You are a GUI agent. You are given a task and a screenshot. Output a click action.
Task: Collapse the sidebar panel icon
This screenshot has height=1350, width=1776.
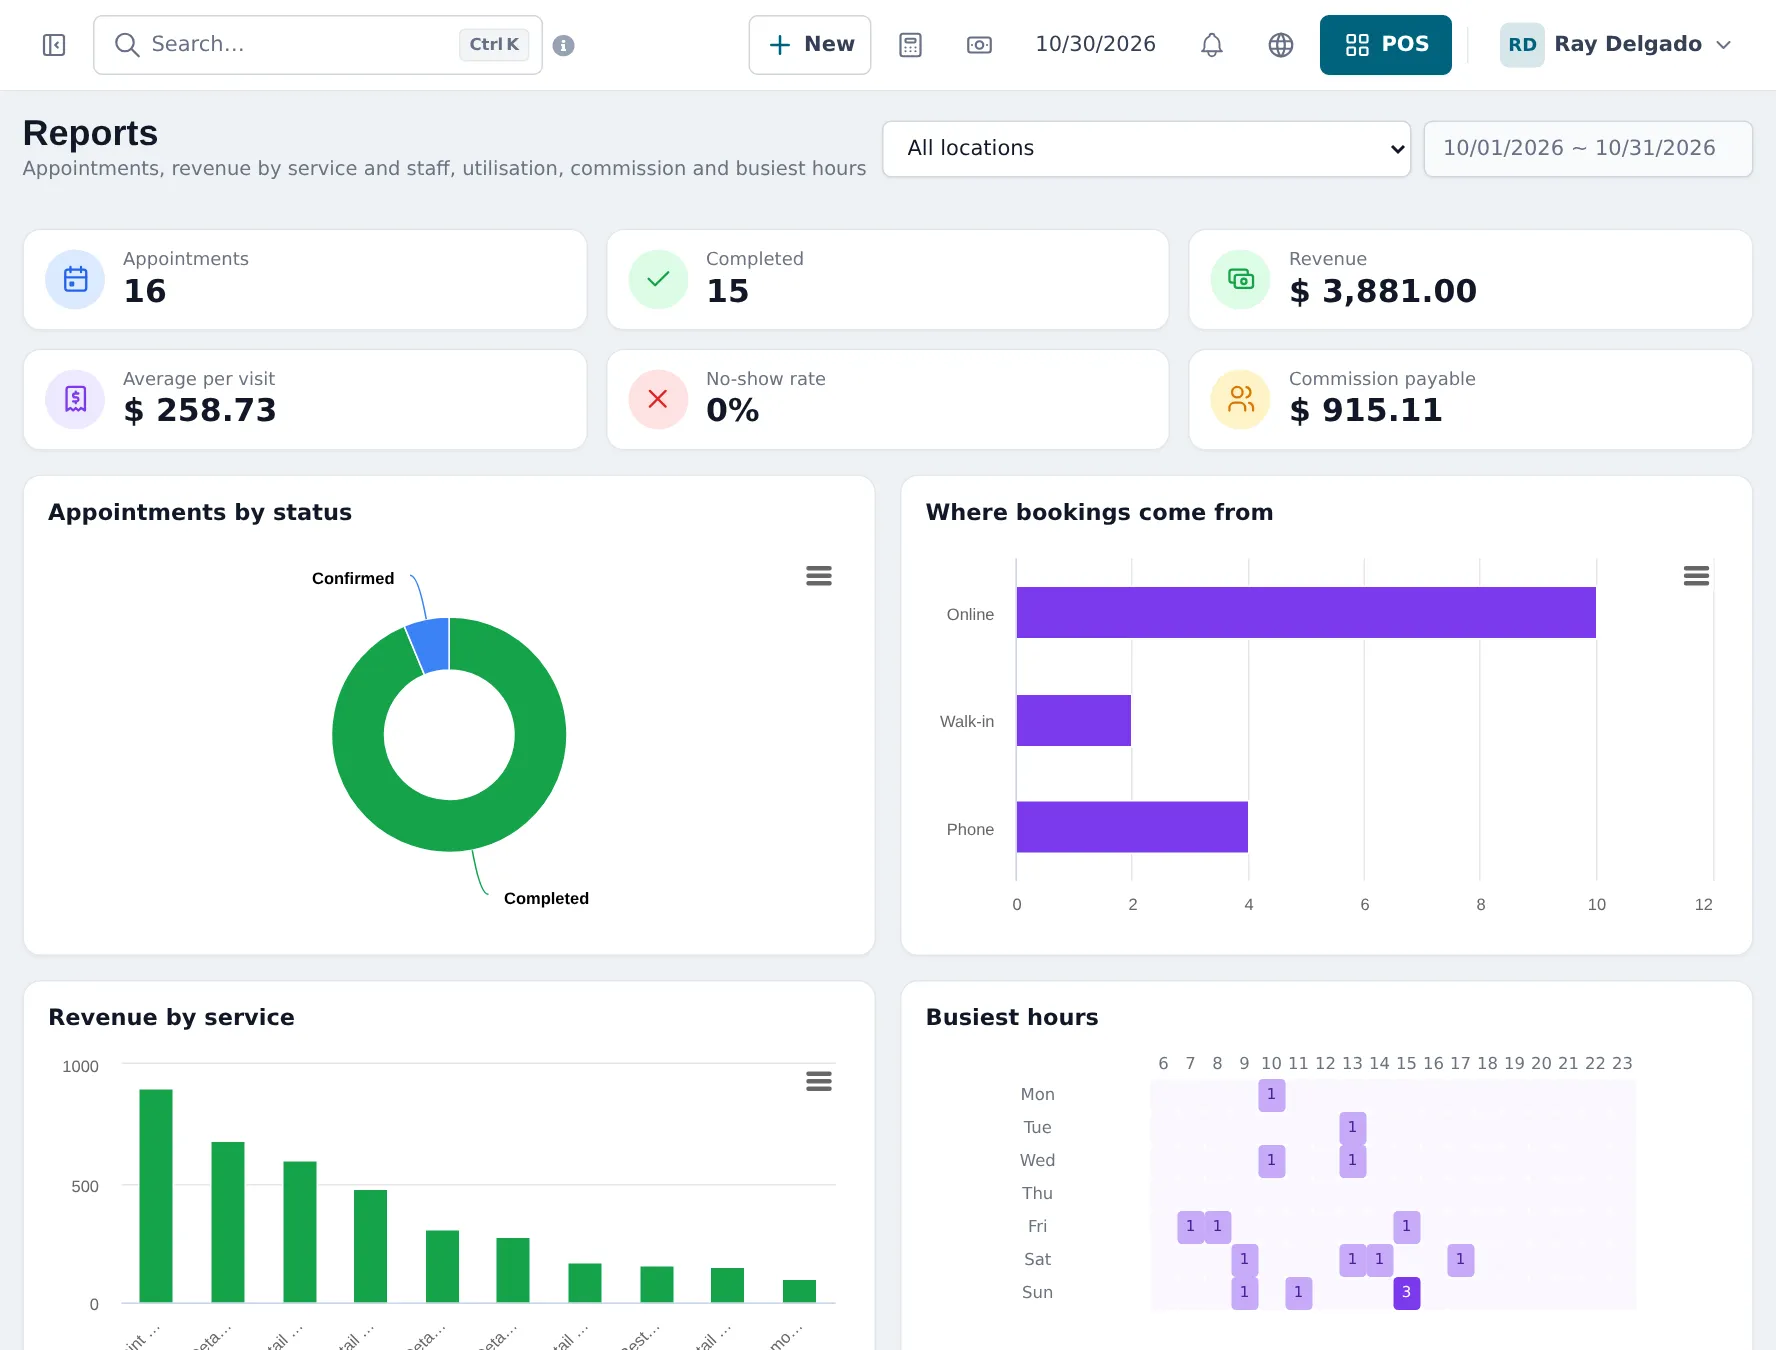pos(54,45)
